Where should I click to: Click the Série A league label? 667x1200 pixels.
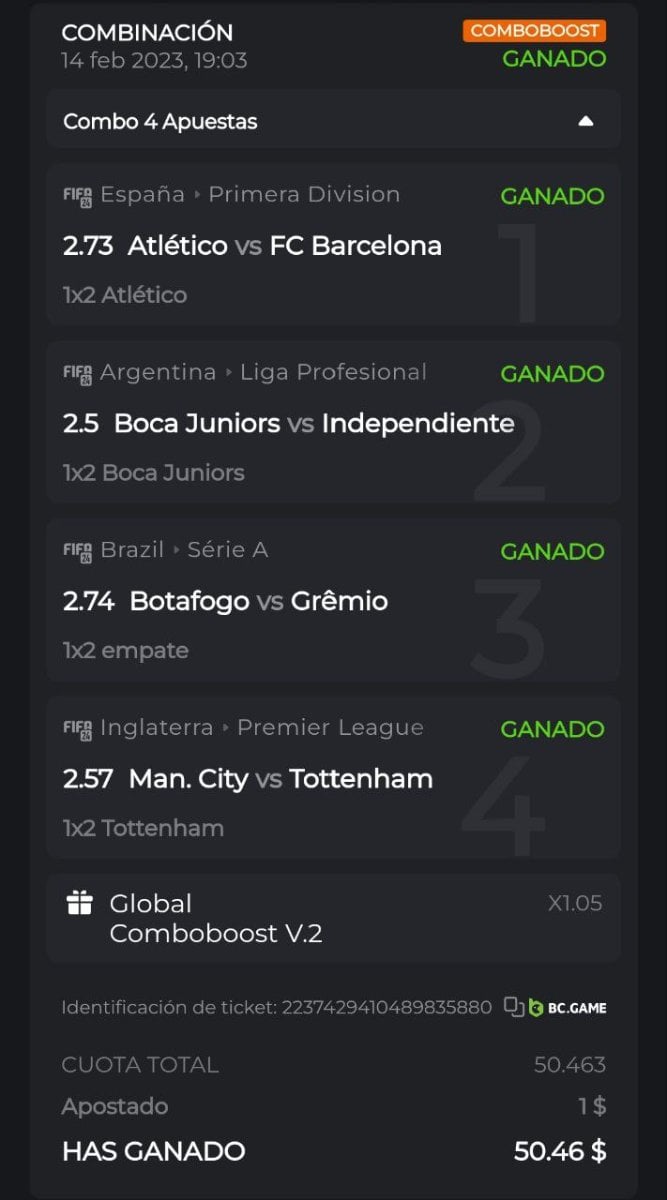pos(228,549)
